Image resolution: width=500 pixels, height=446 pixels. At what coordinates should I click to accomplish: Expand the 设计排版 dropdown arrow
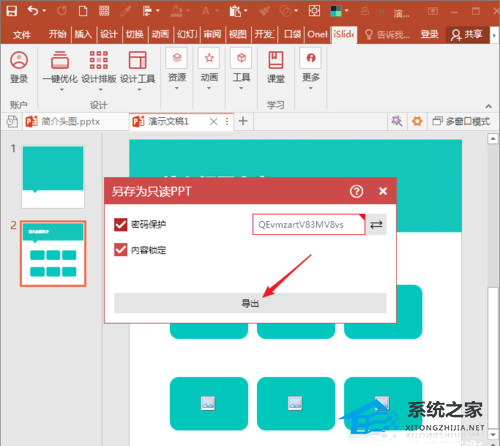[100, 89]
